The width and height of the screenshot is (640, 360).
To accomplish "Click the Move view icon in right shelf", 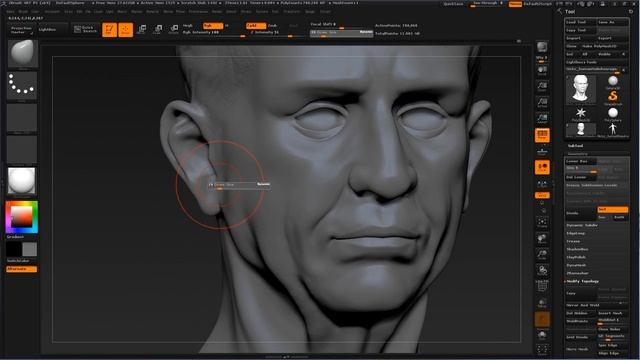I will [x=542, y=238].
